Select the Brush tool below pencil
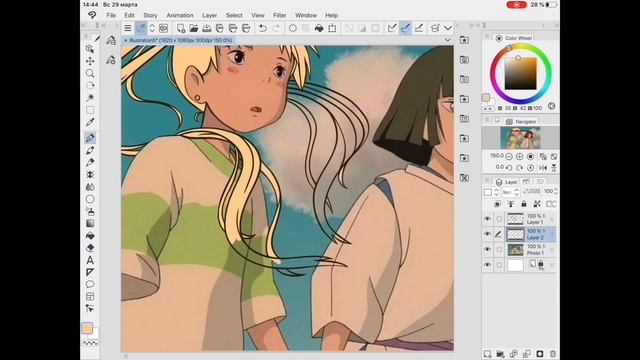 [90, 162]
